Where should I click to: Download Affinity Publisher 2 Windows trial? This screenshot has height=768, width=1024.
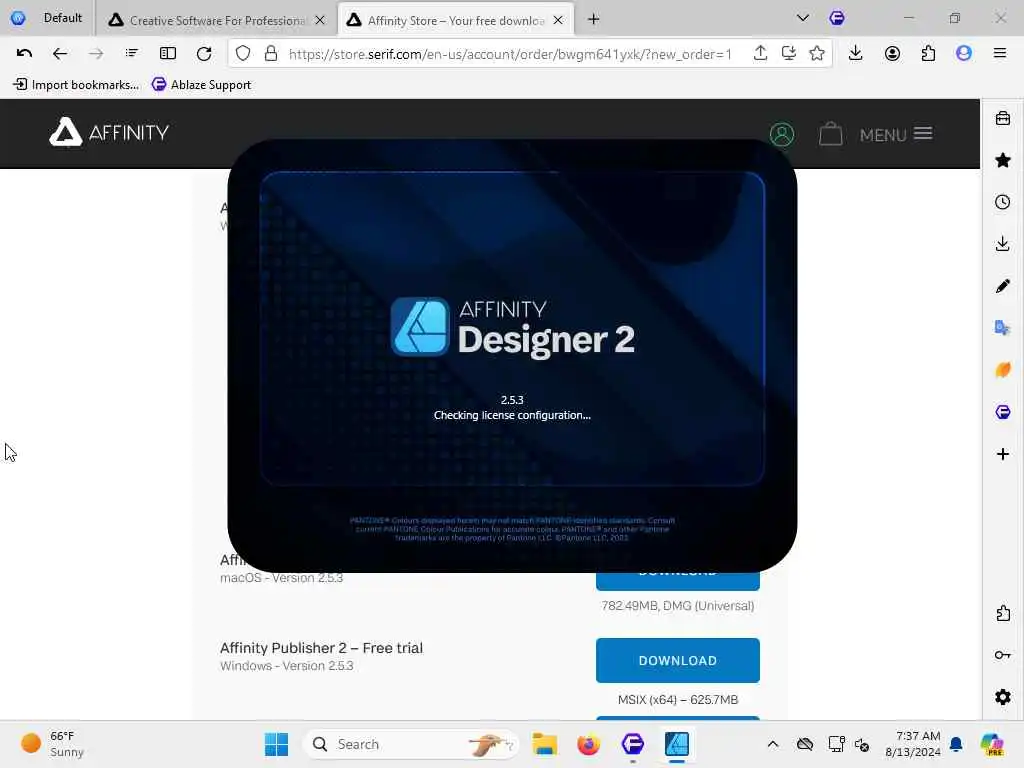coord(677,660)
